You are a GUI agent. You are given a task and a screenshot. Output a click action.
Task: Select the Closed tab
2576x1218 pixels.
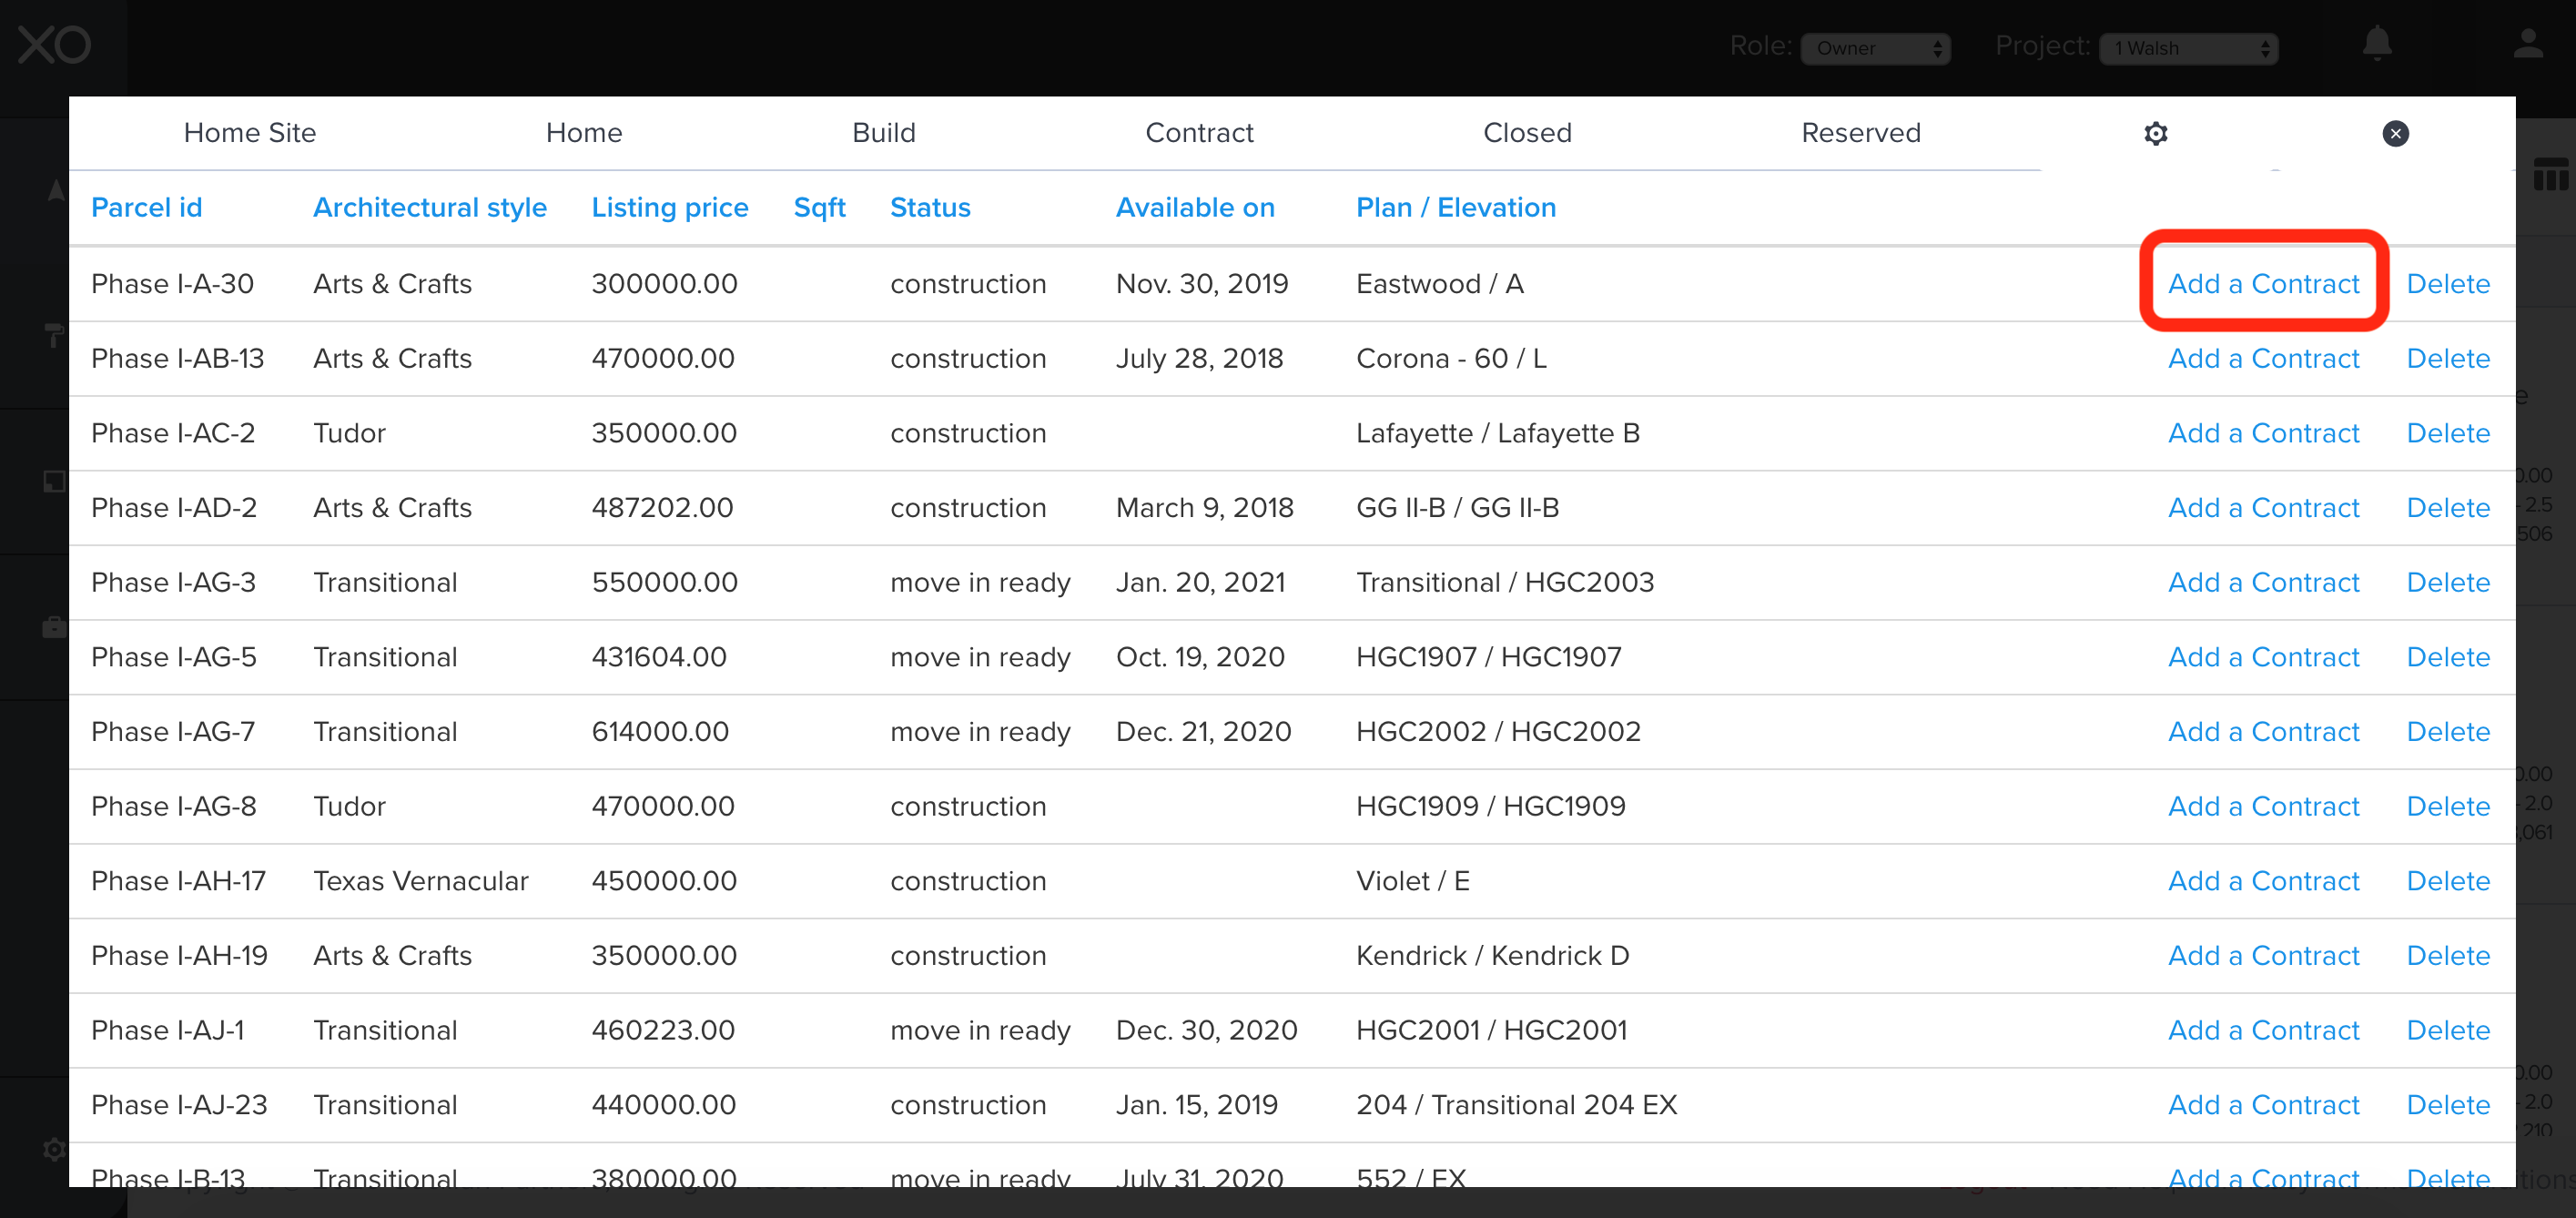(x=1526, y=133)
